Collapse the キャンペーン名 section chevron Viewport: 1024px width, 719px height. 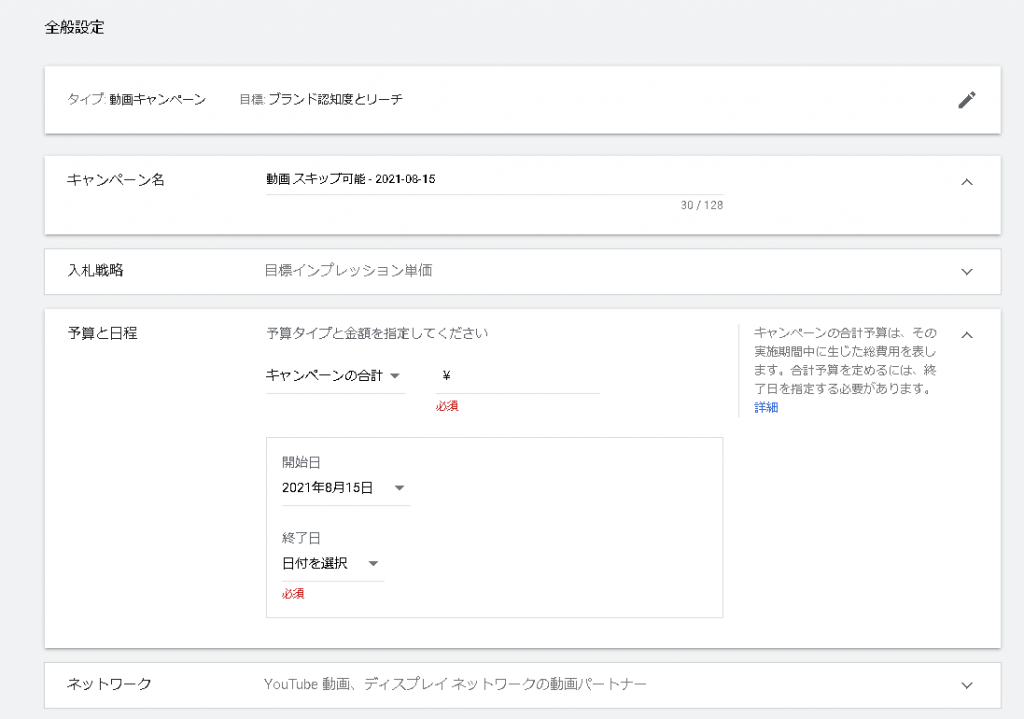coord(967,182)
